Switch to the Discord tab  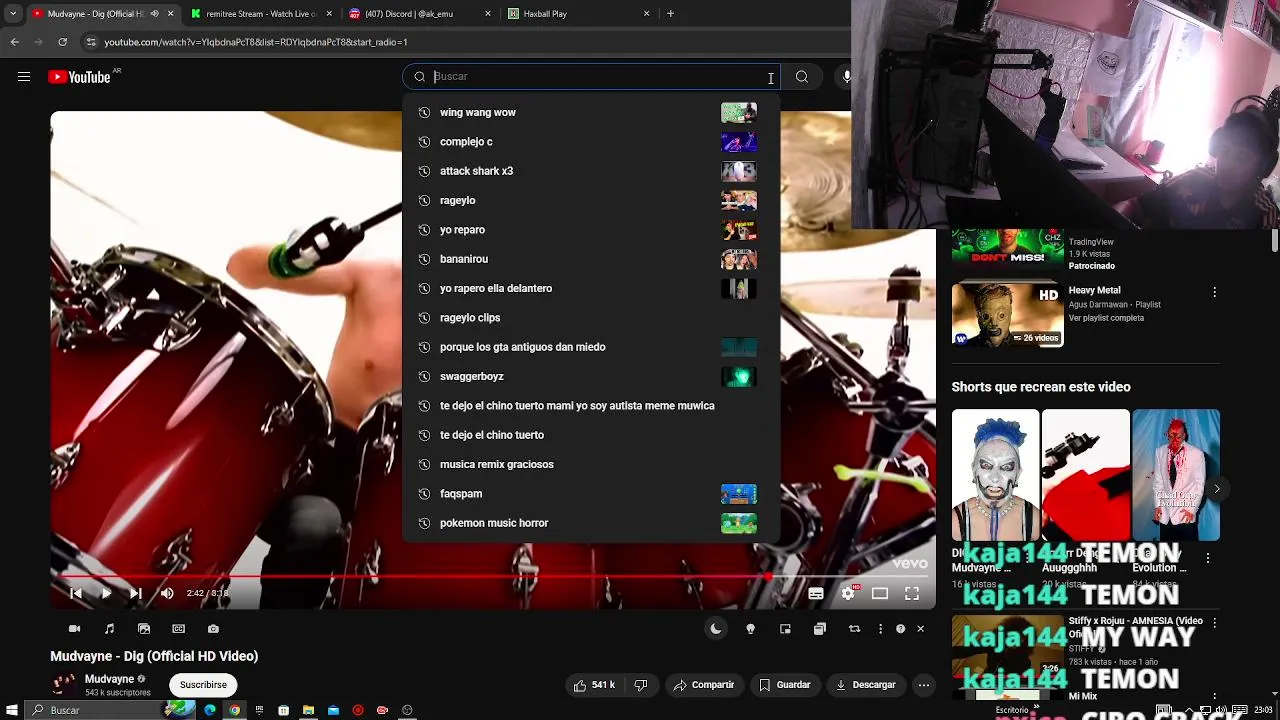[420, 14]
